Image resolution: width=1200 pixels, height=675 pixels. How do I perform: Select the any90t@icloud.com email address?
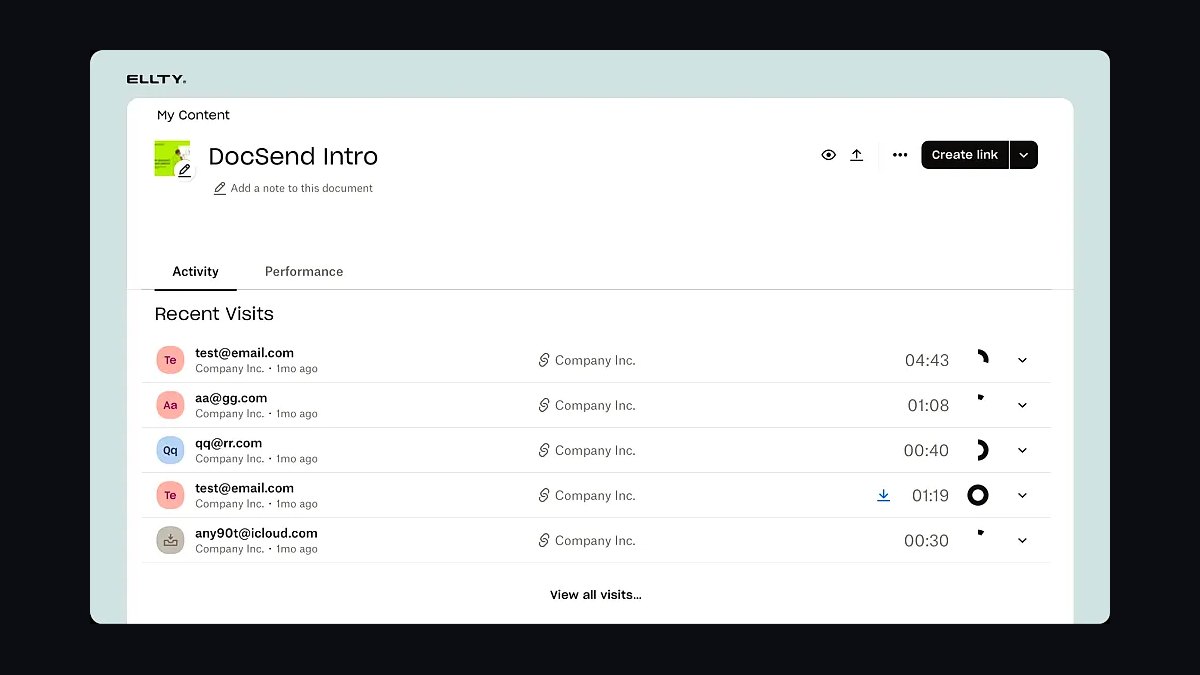pos(256,533)
